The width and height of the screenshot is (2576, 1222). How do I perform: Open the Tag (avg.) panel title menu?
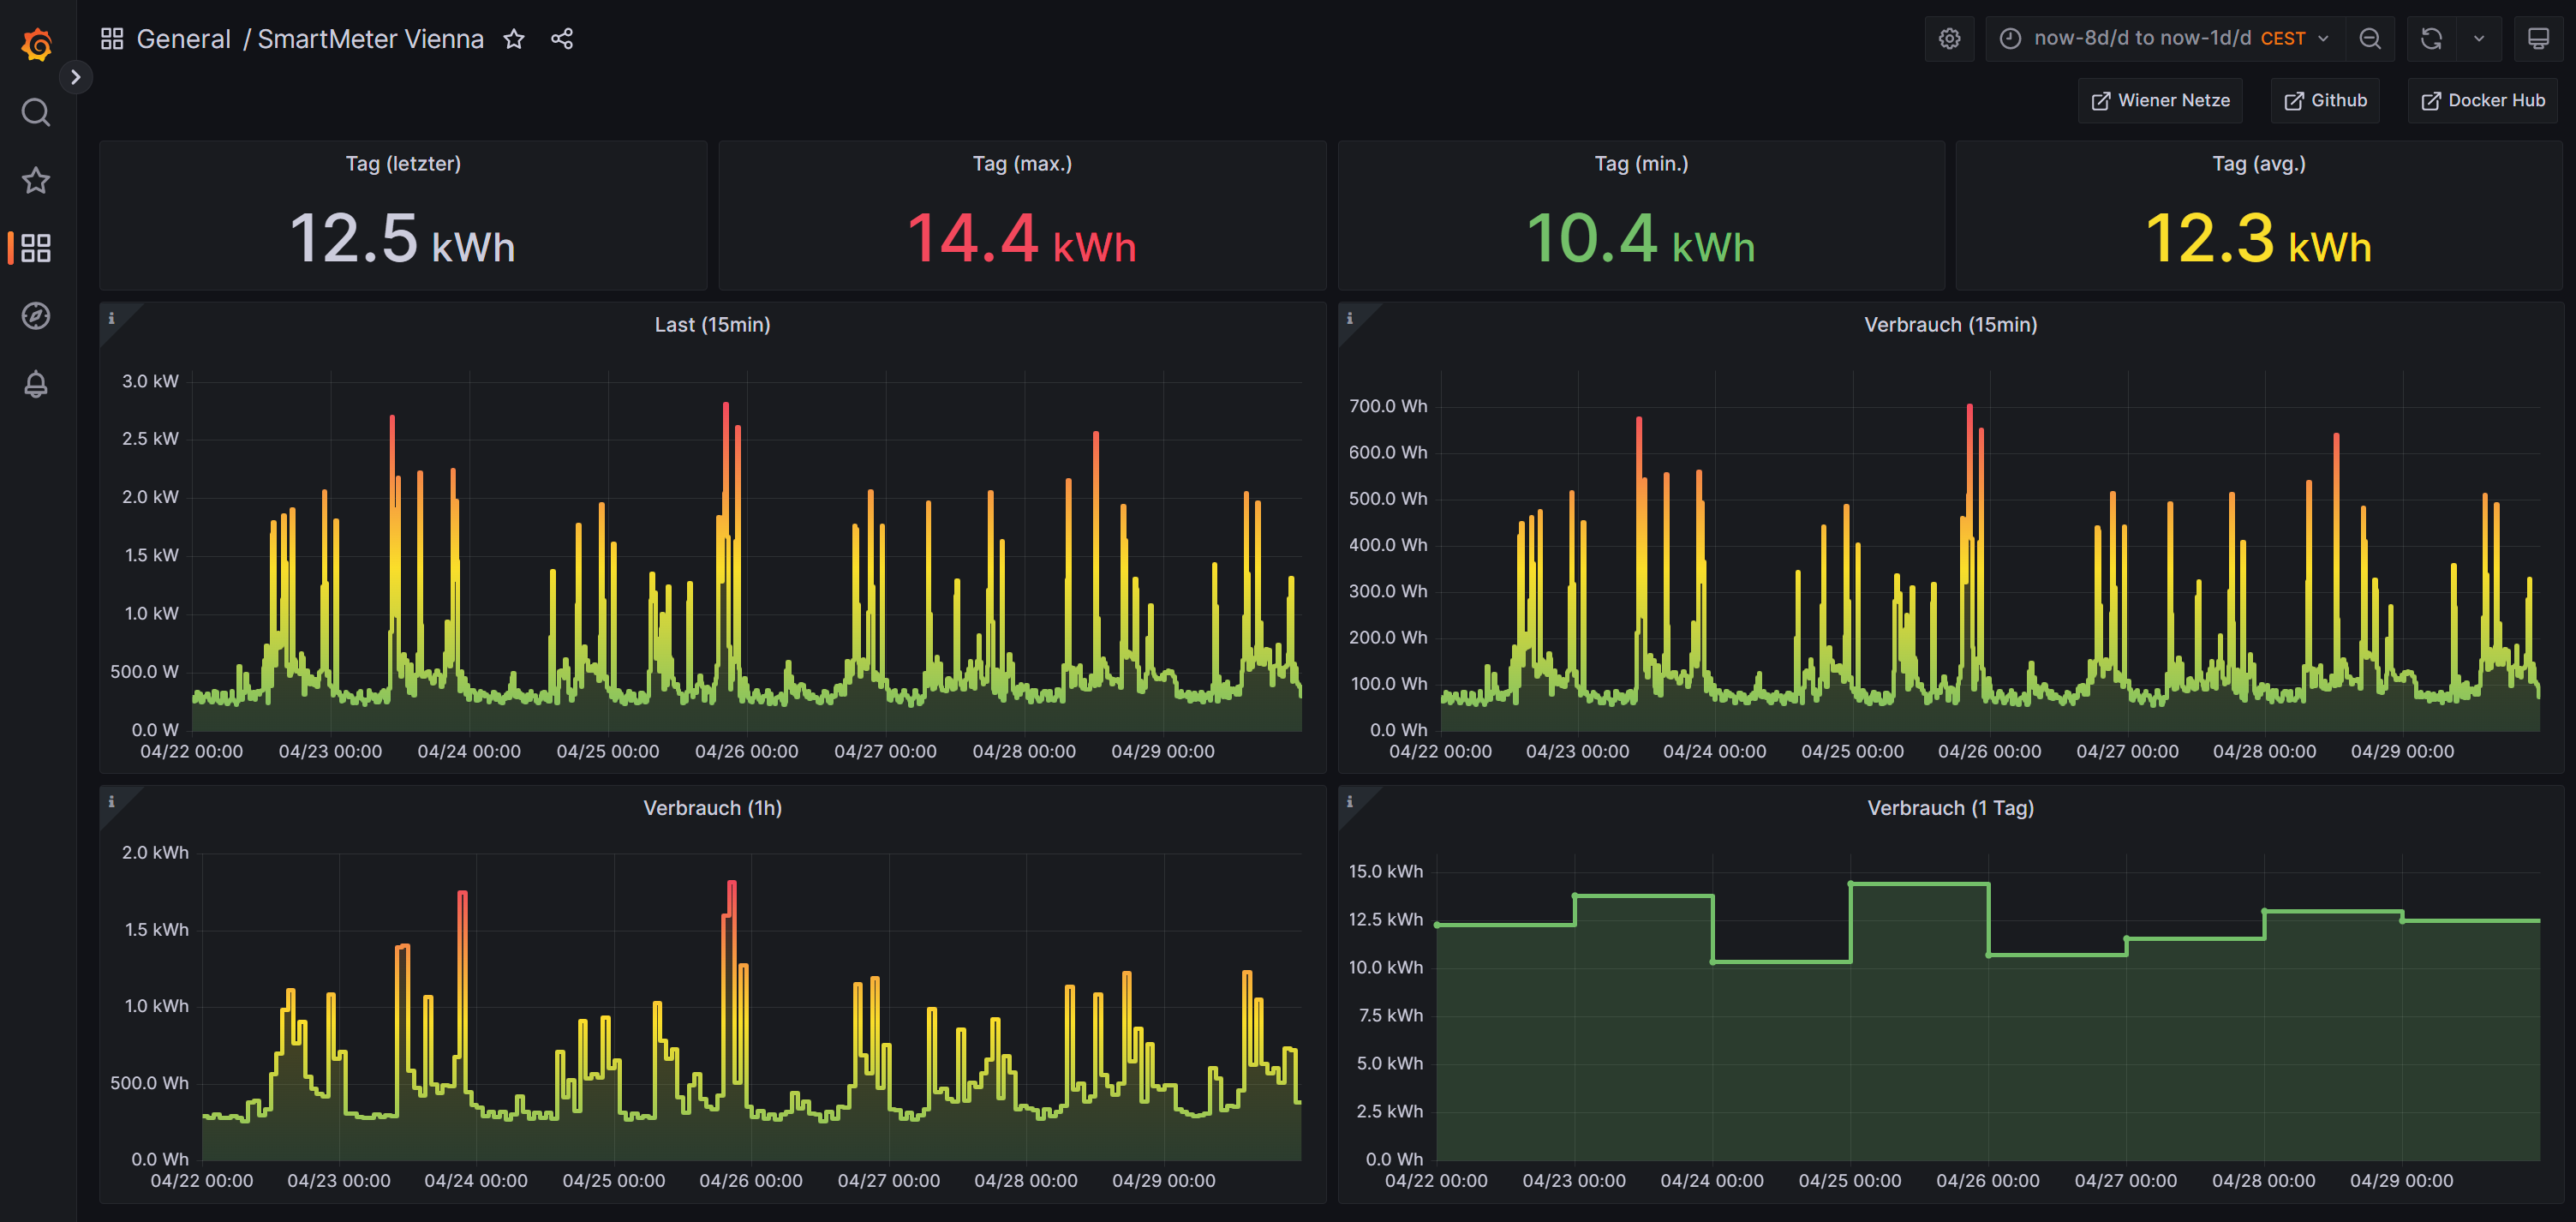[x=2259, y=164]
